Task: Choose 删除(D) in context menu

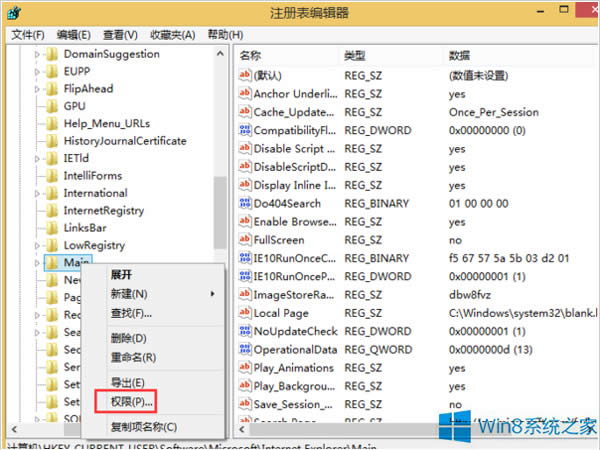Action: click(x=129, y=338)
